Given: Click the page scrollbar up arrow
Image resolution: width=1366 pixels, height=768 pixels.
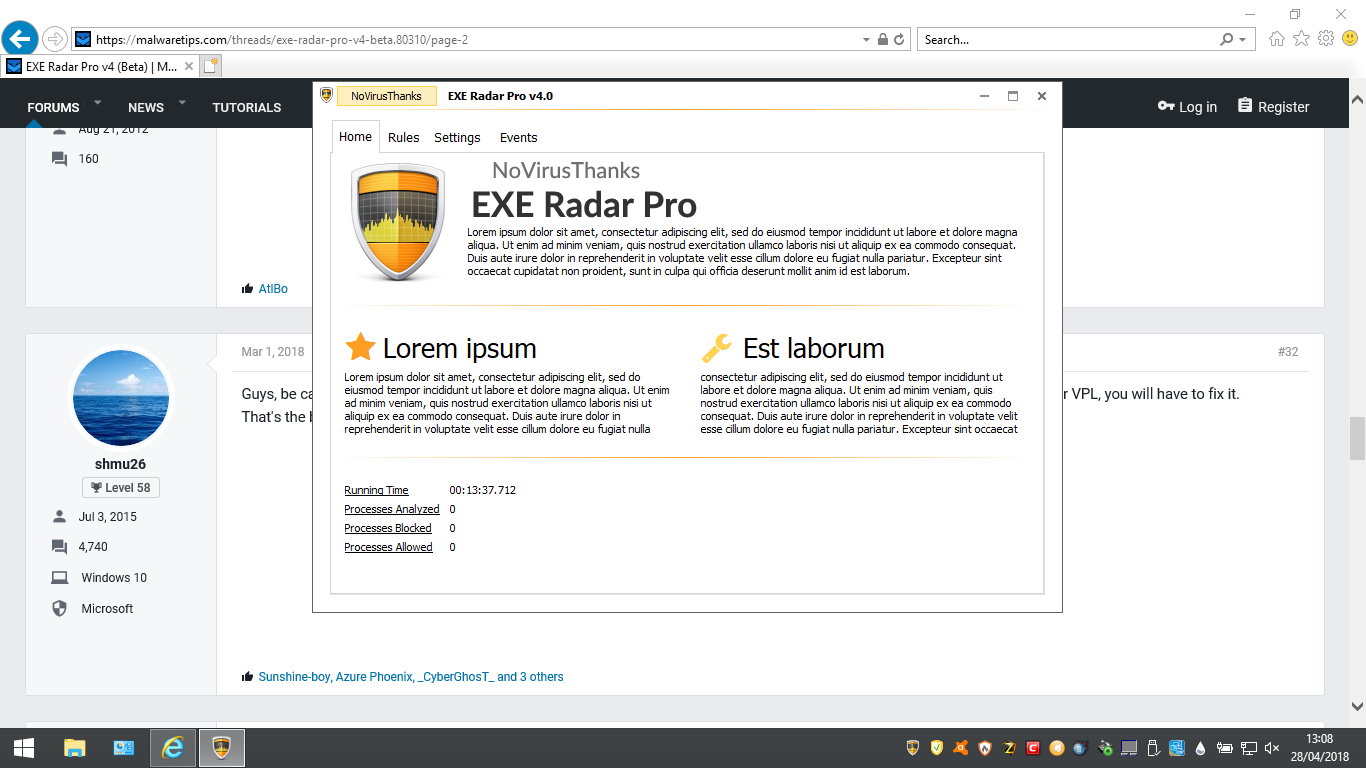Looking at the screenshot, I should [x=1357, y=99].
